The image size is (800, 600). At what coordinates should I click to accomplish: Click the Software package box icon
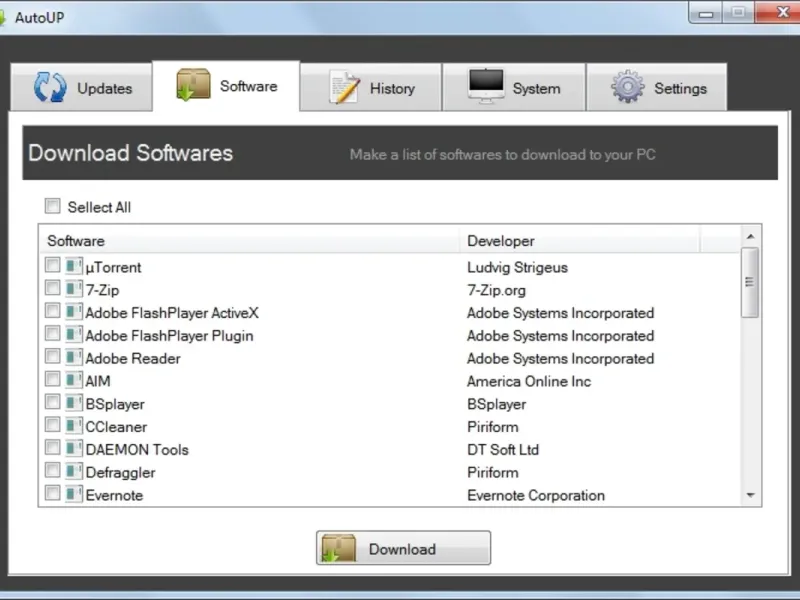193,85
